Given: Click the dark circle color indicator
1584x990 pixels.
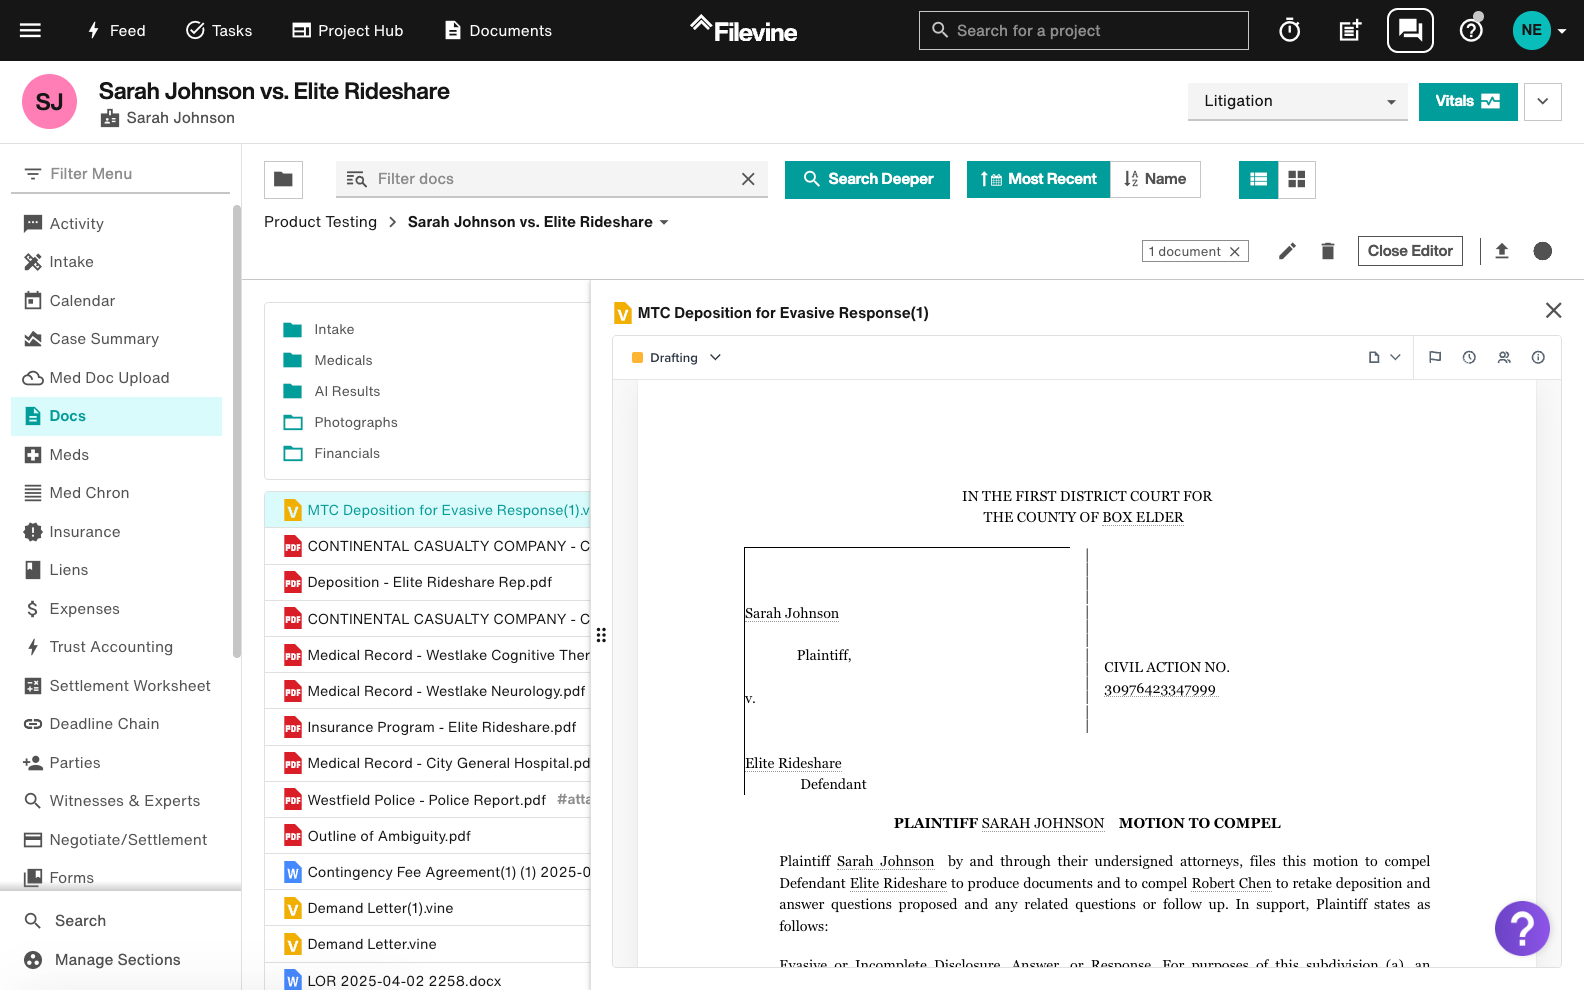Looking at the screenshot, I should (x=1542, y=251).
